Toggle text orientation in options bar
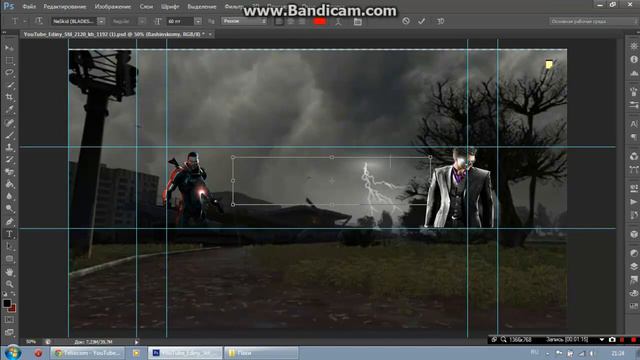The image size is (640, 360). point(38,21)
